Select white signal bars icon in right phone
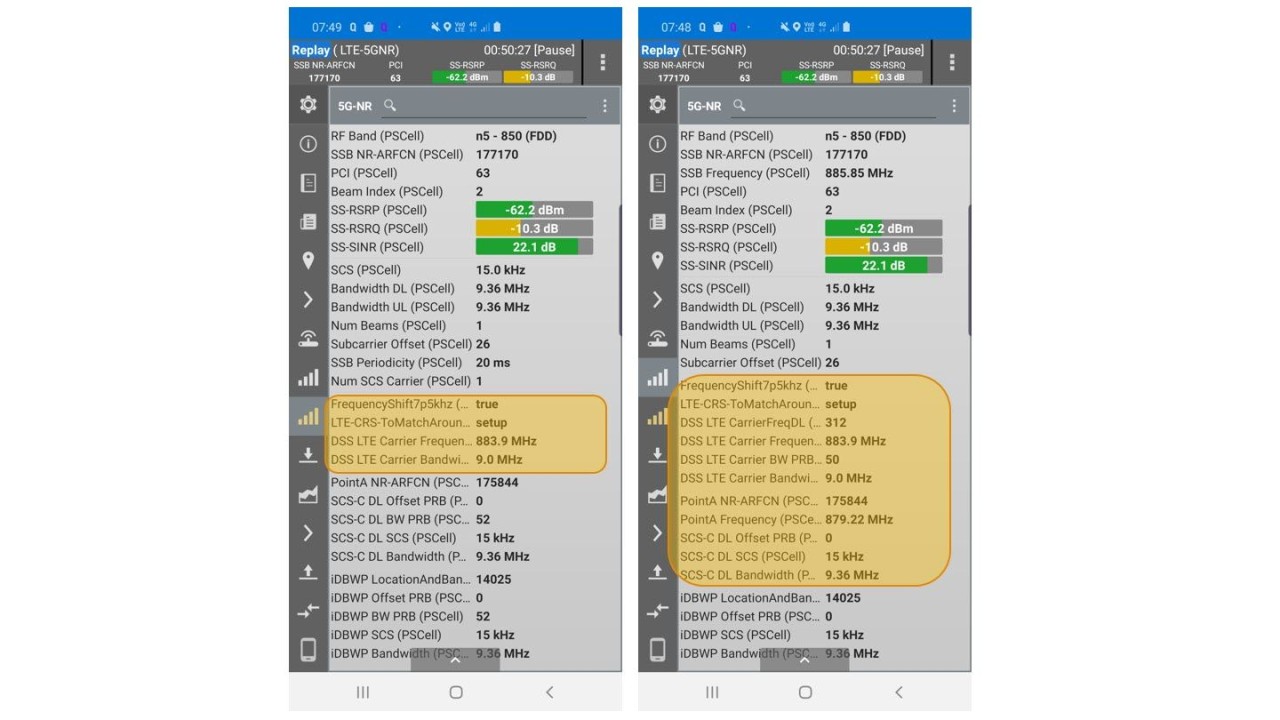The height and width of the screenshot is (720, 1280). (657, 377)
